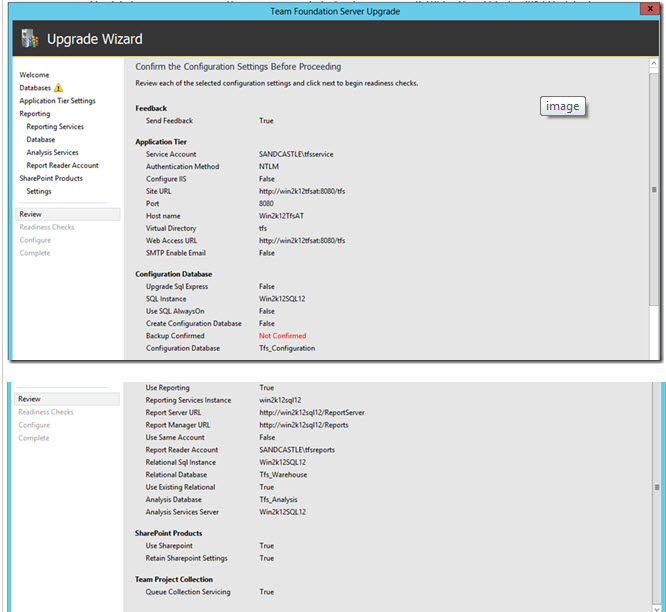Click Configure in the lower panel sidebar
This screenshot has height=612, width=666.
34,425
